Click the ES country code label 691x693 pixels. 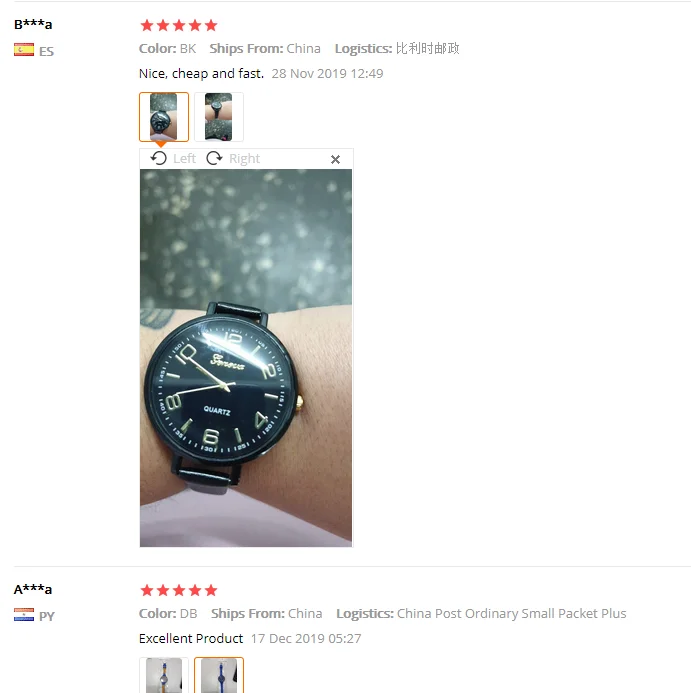click(46, 51)
